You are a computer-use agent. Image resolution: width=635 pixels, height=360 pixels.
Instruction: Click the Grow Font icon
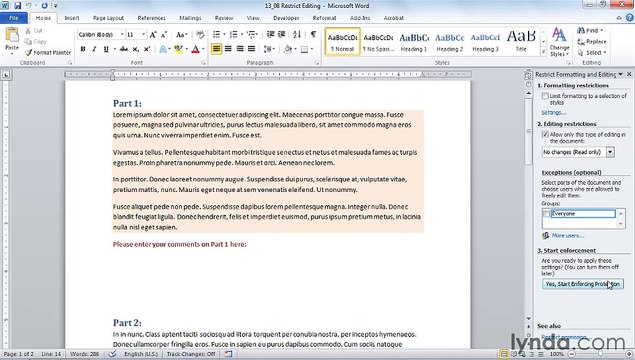pos(153,35)
